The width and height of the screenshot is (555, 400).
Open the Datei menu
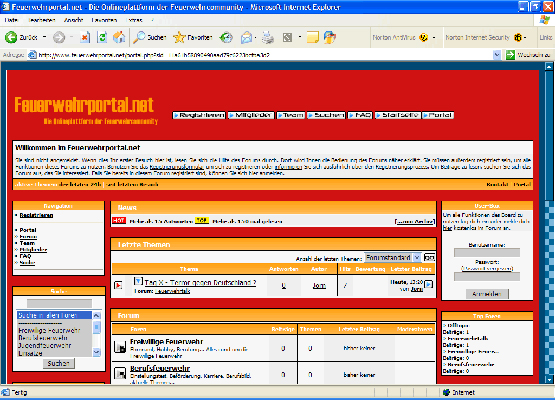[11, 20]
